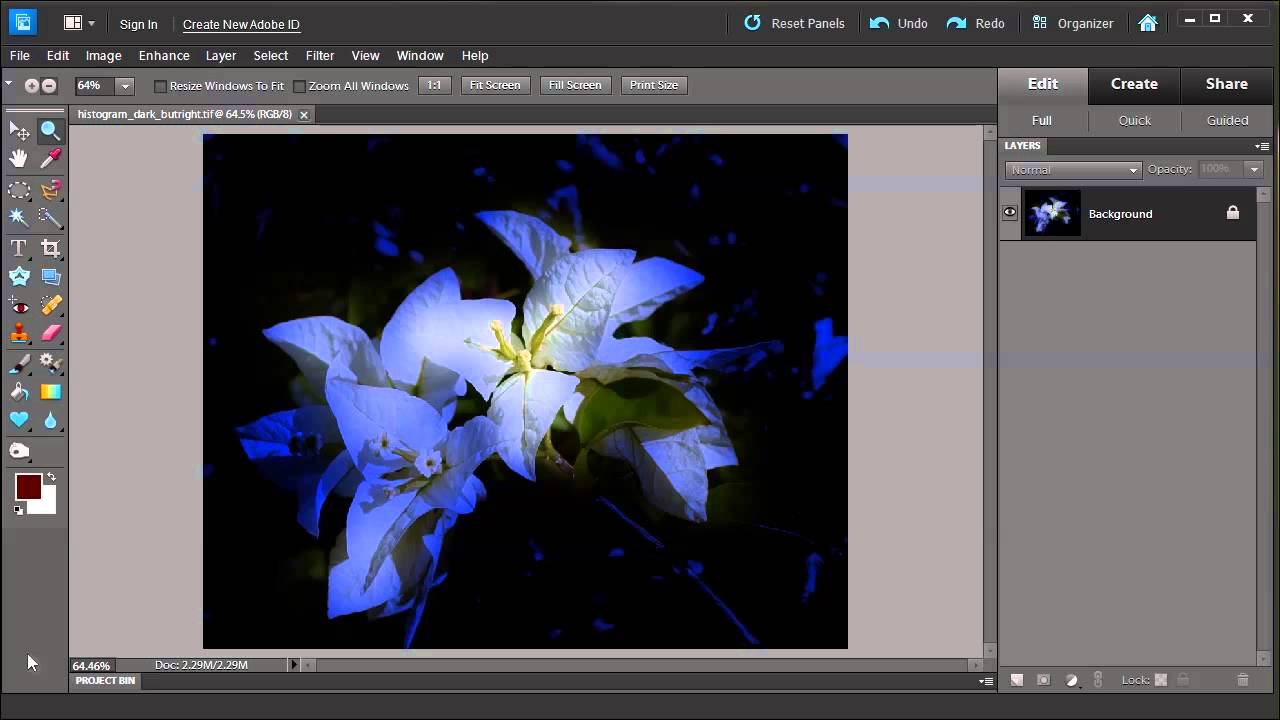Swap foreground and background colors arrow
This screenshot has height=720, width=1280.
tap(51, 477)
